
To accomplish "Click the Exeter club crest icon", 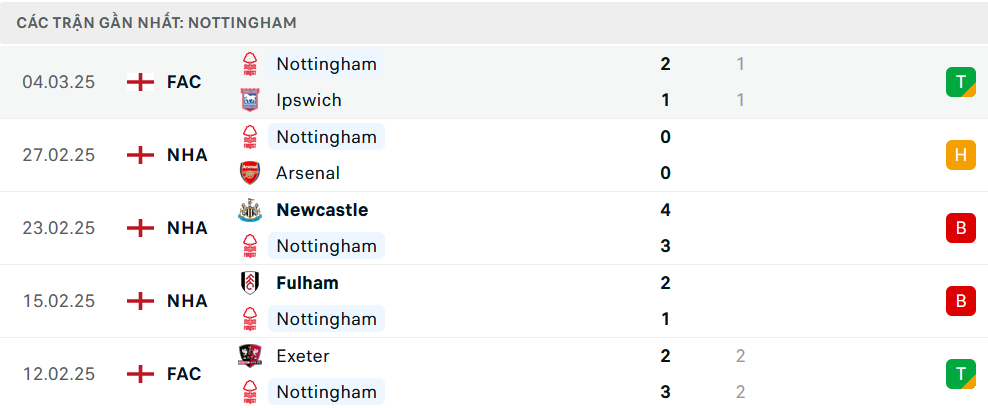I will pyautogui.click(x=249, y=356).
